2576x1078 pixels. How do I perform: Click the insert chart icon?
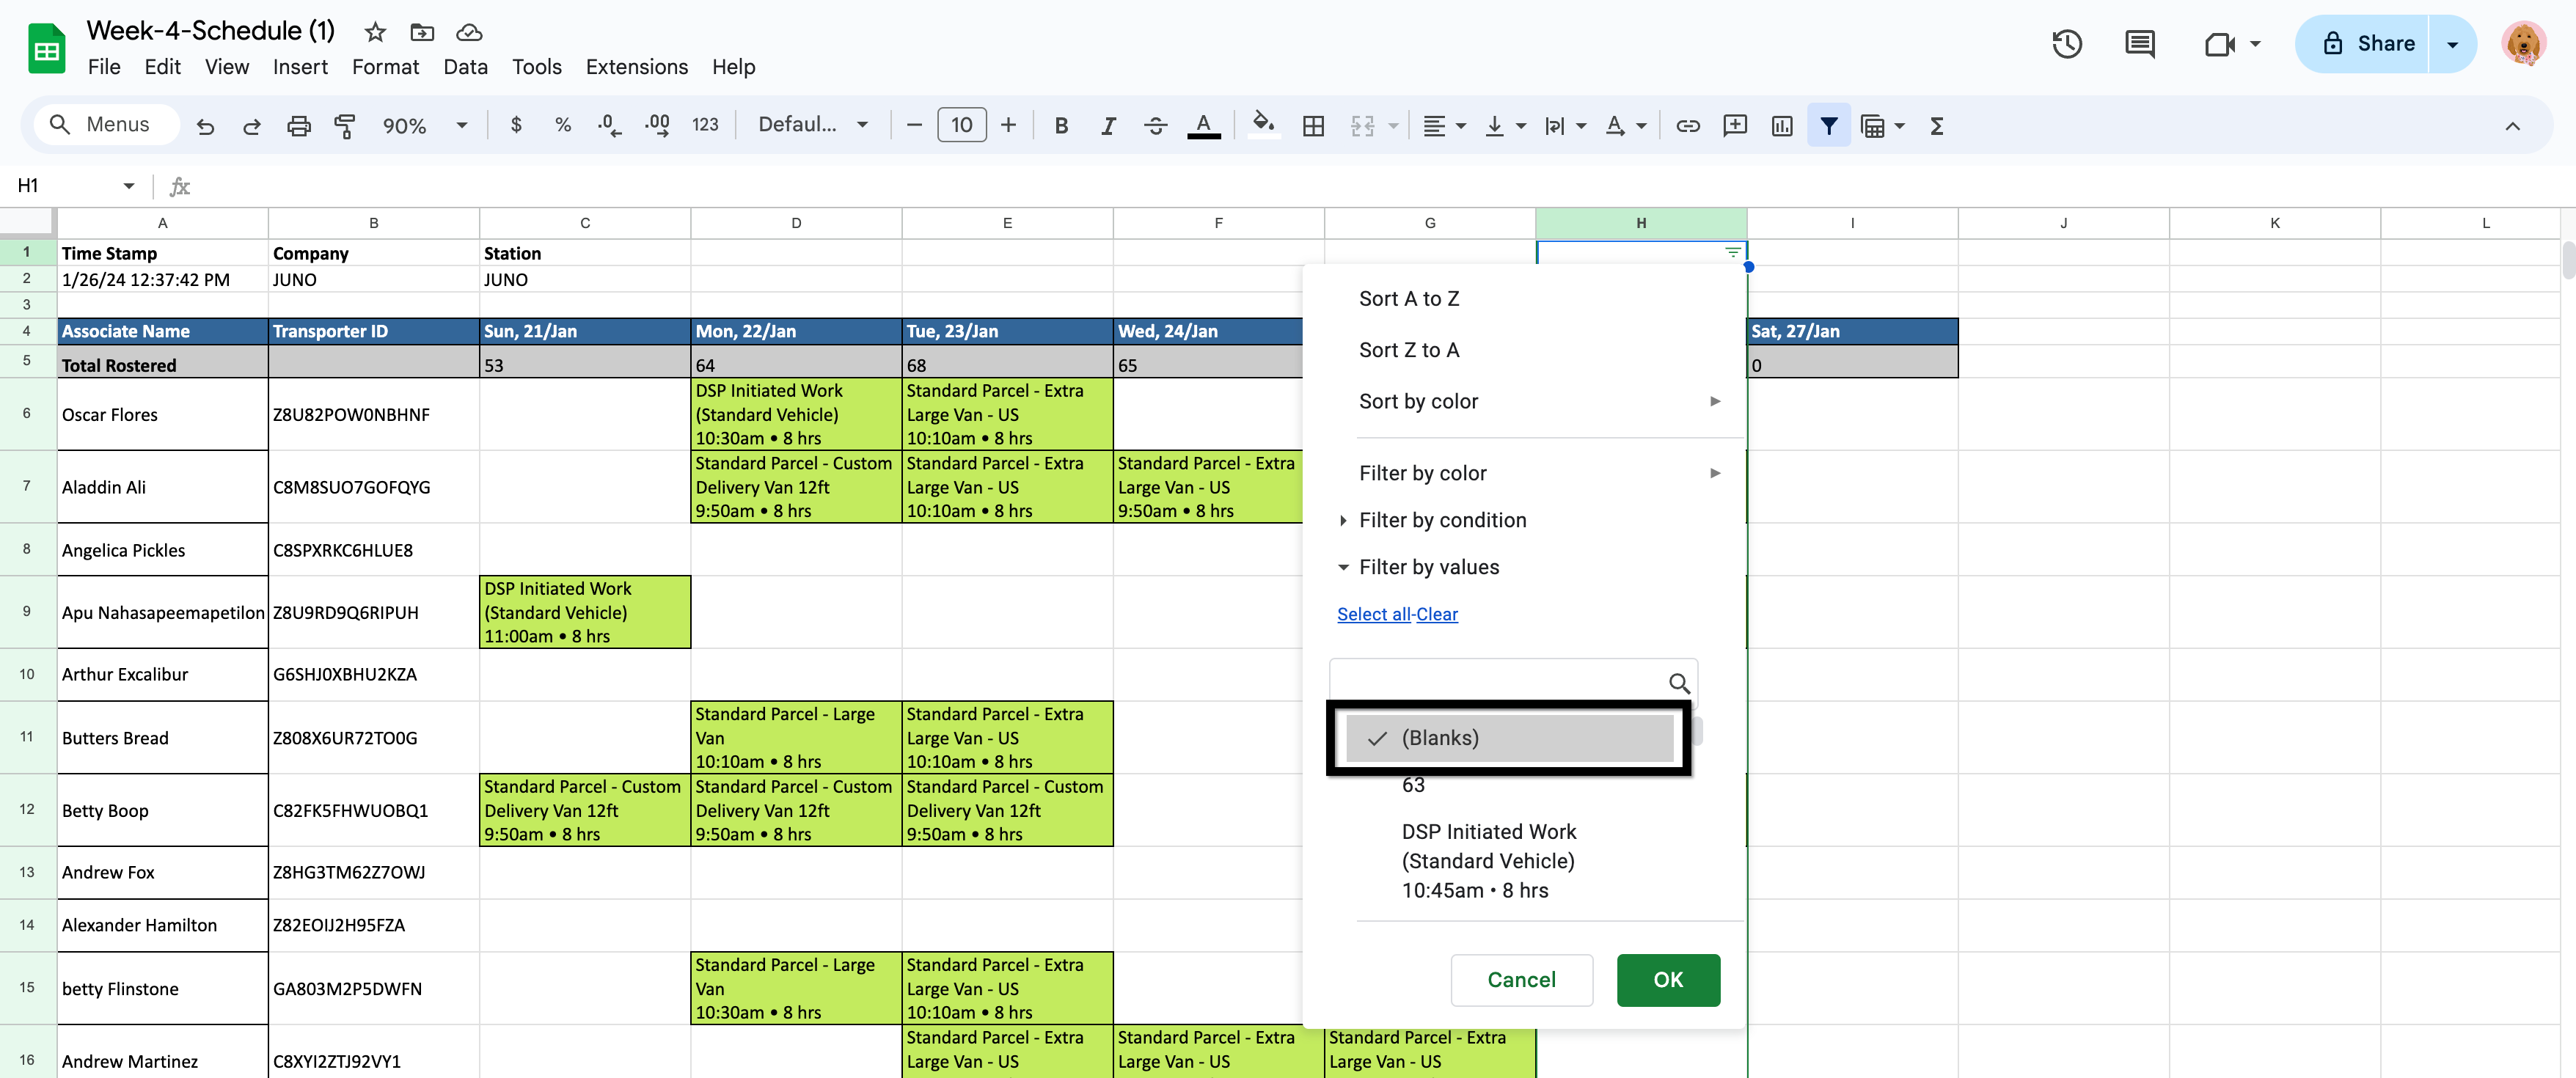click(x=1781, y=126)
